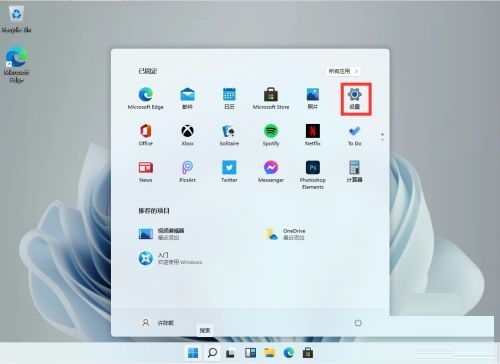Viewport: 500px width, 364px height.
Task: Launch Solitaire from pinned apps
Action: 229,135
